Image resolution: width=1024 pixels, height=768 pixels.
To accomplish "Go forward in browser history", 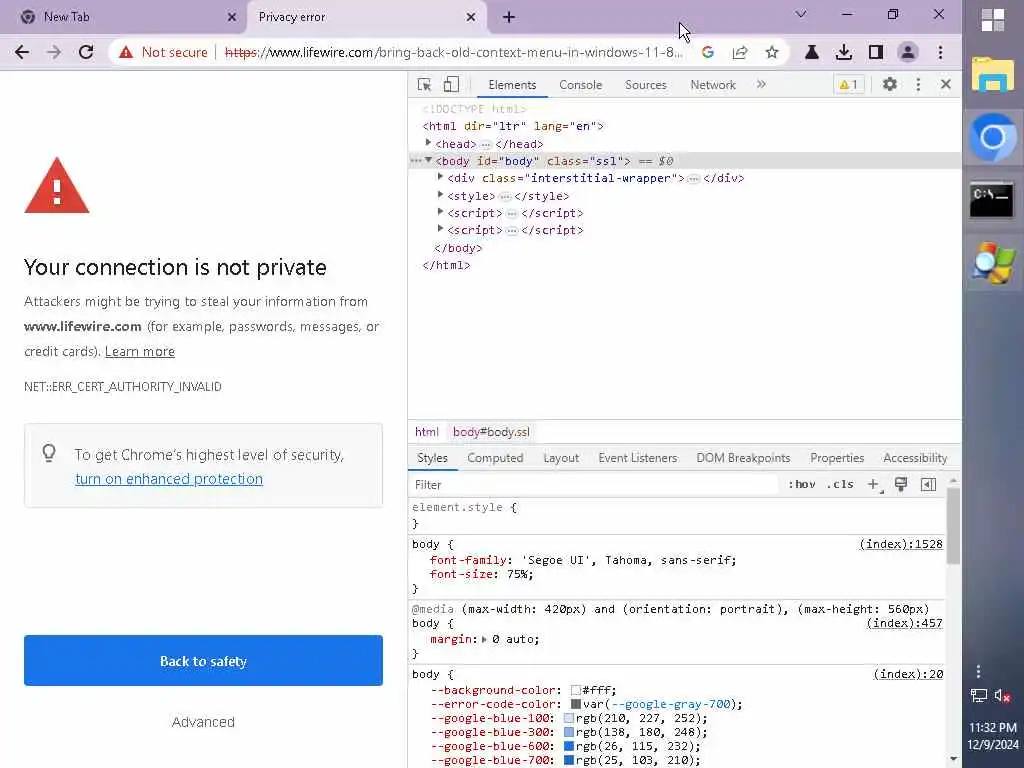I will (54, 52).
